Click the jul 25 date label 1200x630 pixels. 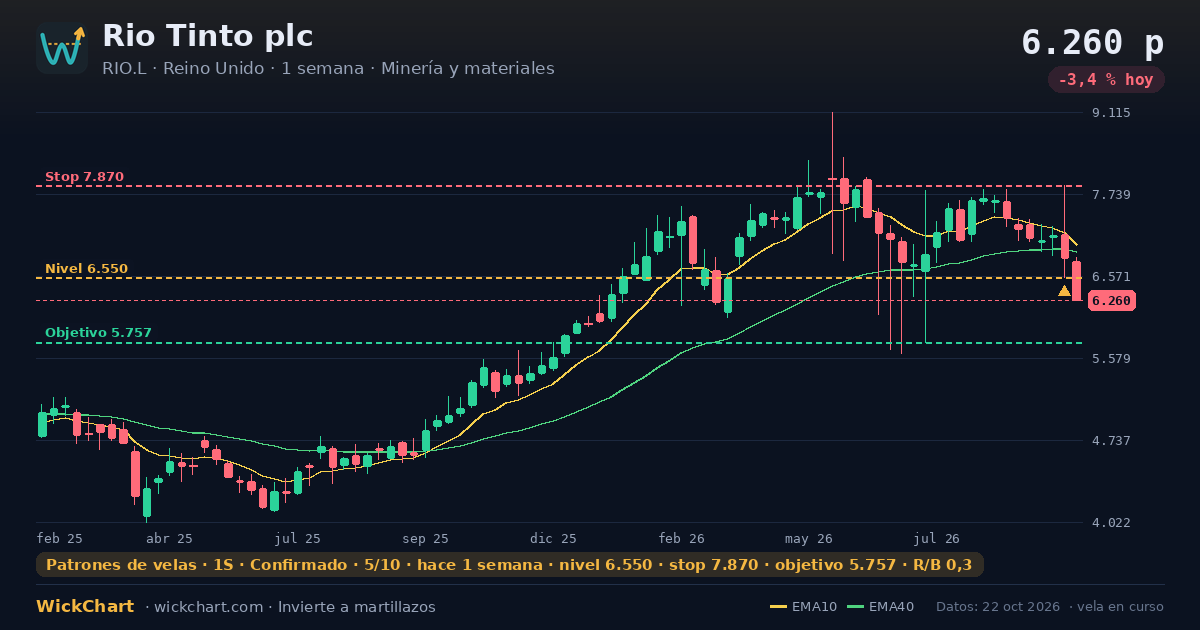(x=297, y=538)
